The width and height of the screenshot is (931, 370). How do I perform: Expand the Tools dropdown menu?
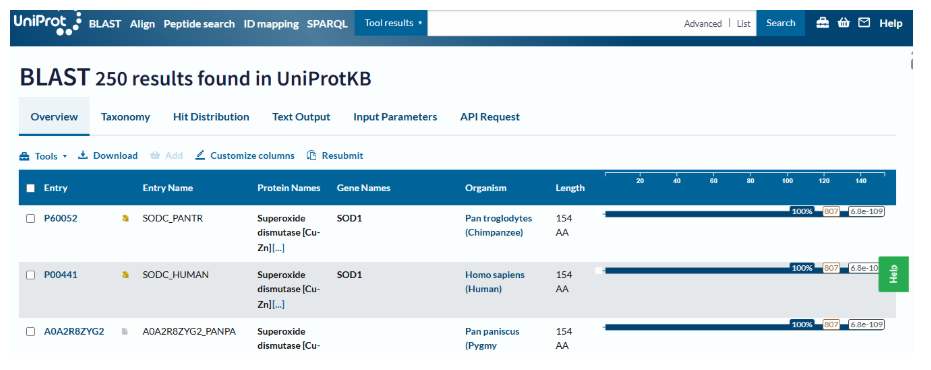43,156
